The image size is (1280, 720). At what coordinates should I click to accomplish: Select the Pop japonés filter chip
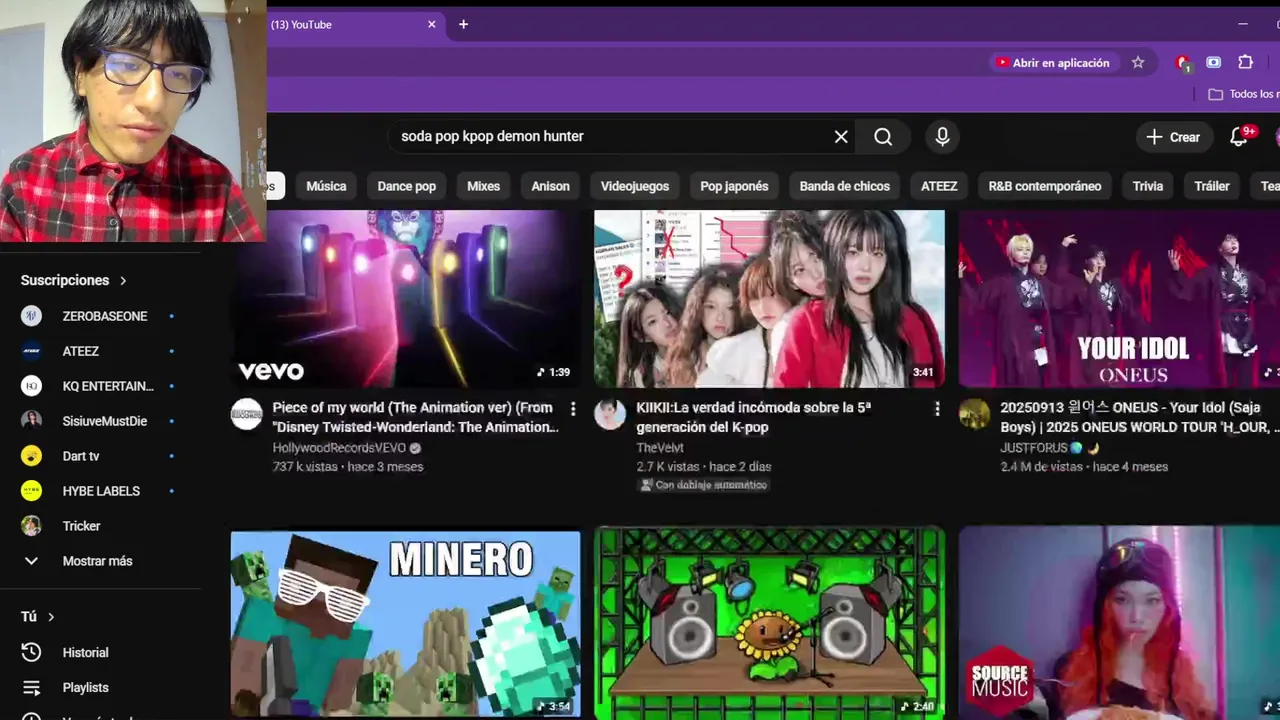tap(734, 186)
